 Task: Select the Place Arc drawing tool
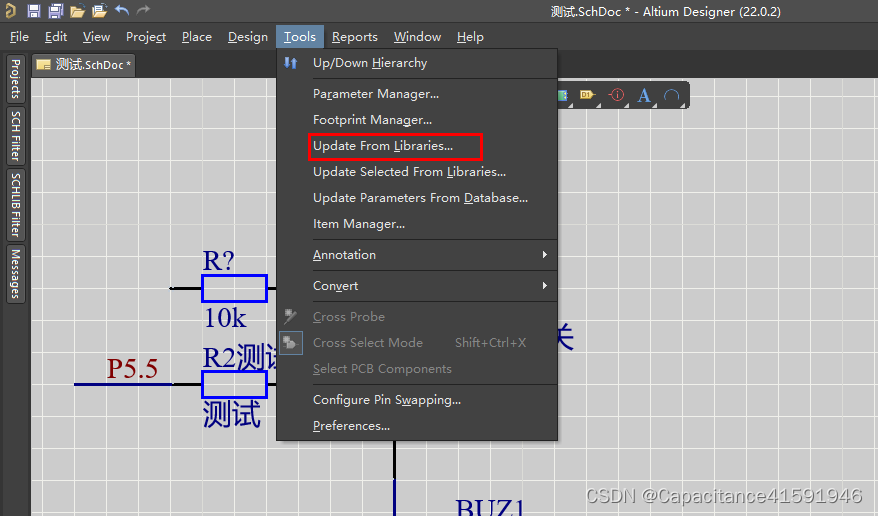(x=671, y=95)
